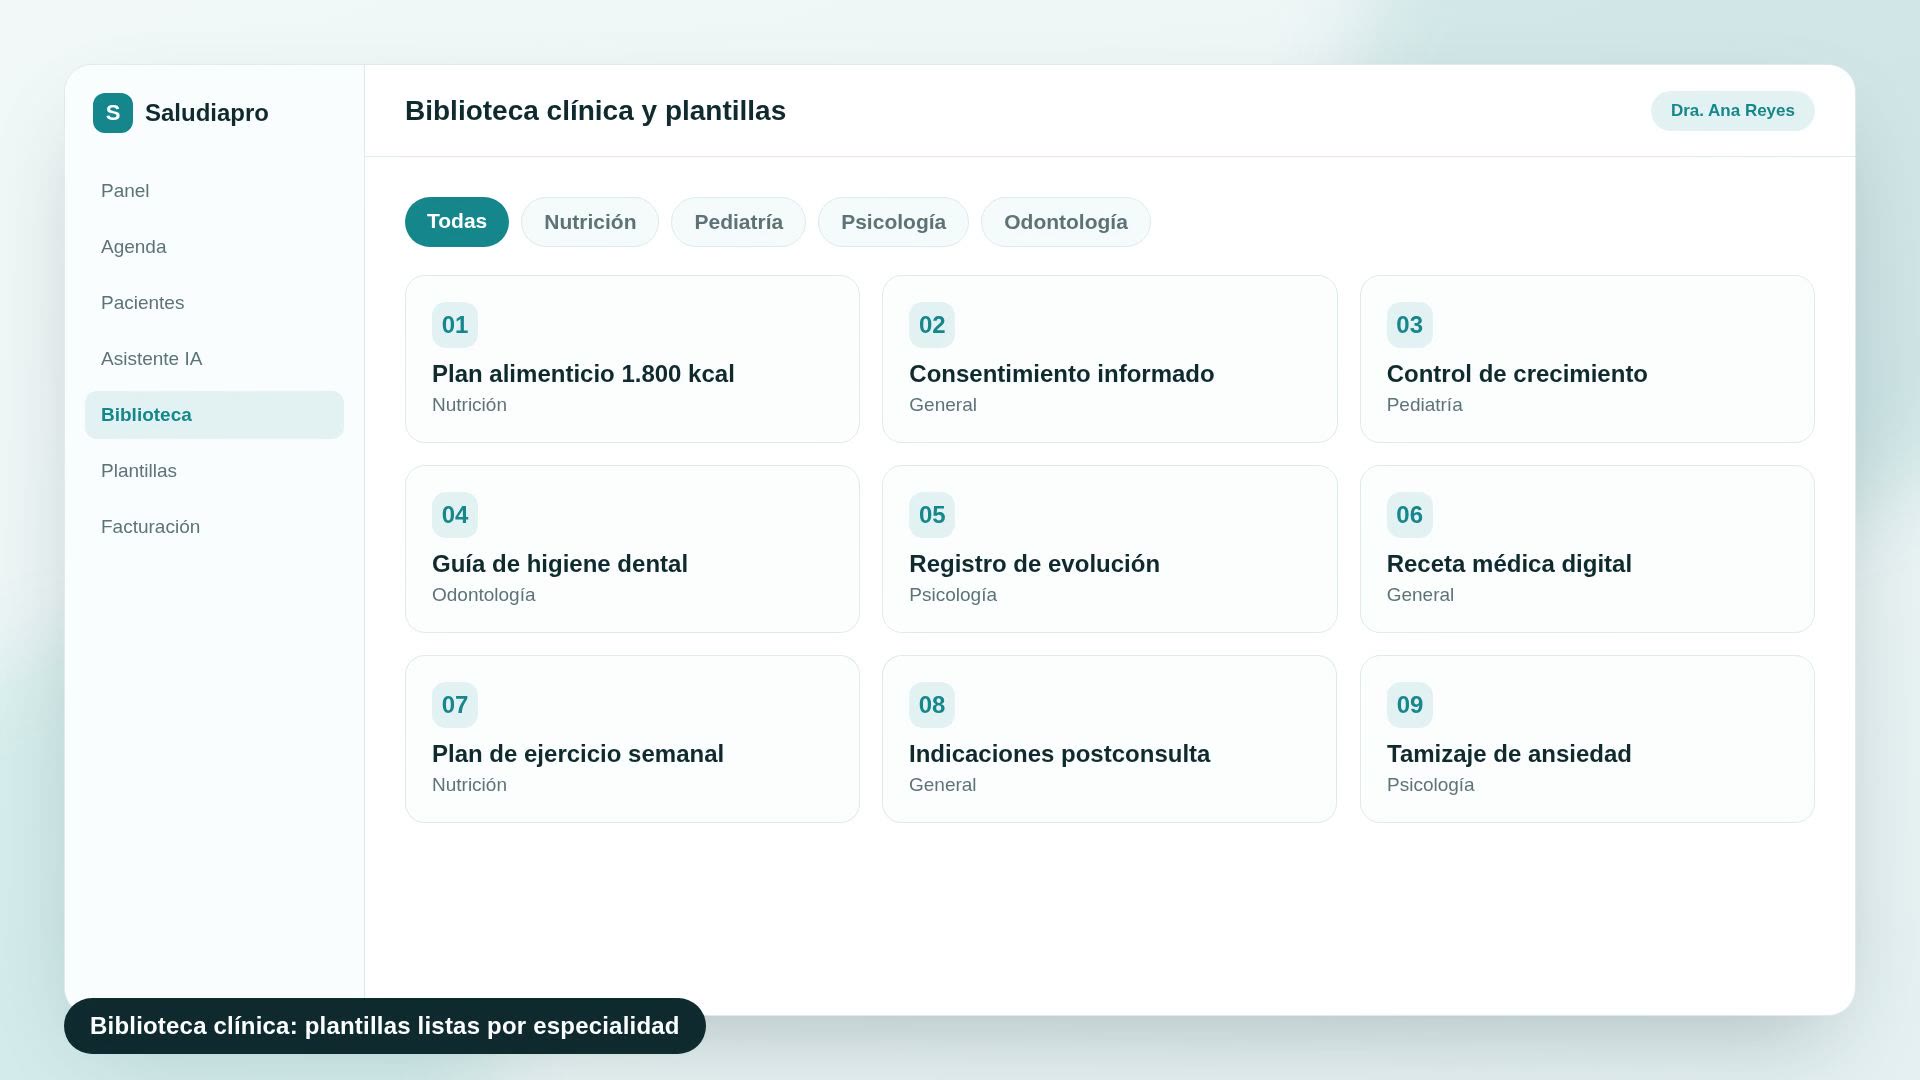Viewport: 1920px width, 1080px height.
Task: Go to Agenda in the sidebar
Action: pos(214,247)
